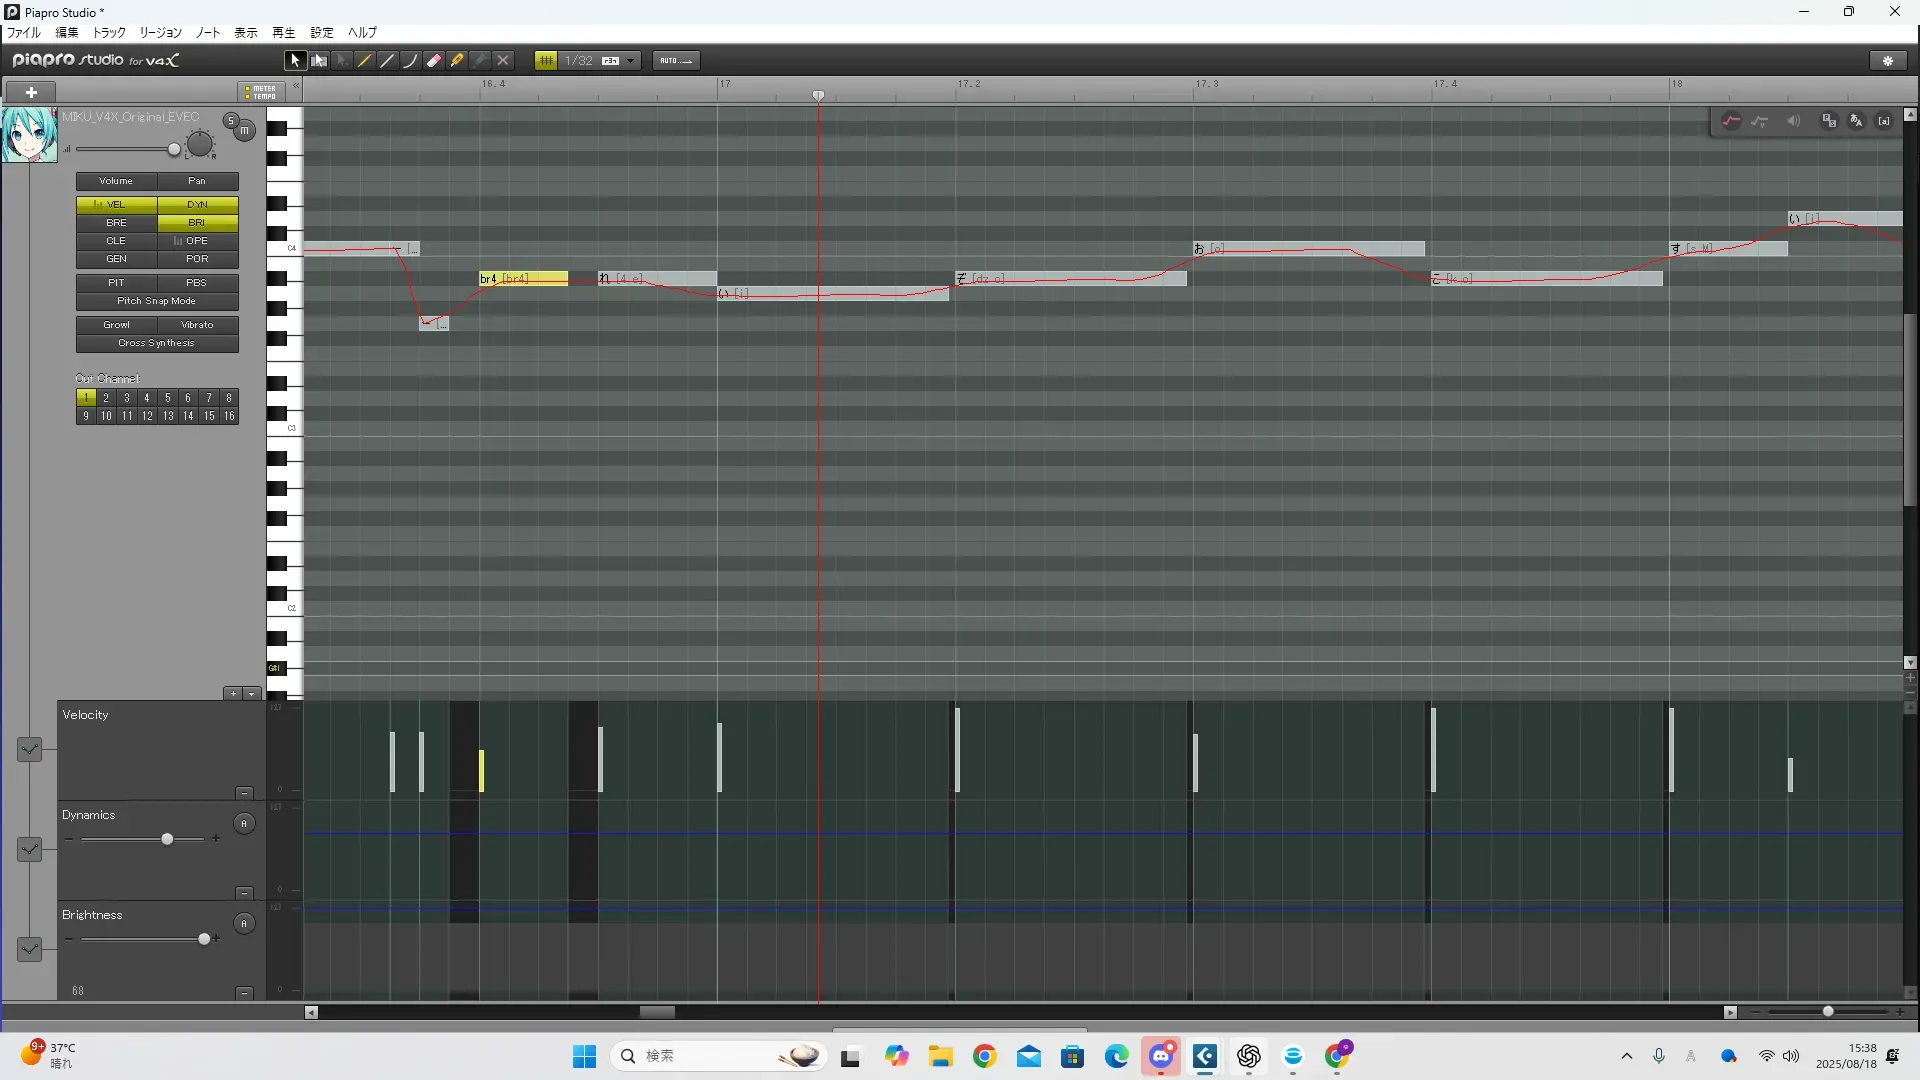Click the Cross Synthesis button
This screenshot has height=1080, width=1920.
point(157,343)
